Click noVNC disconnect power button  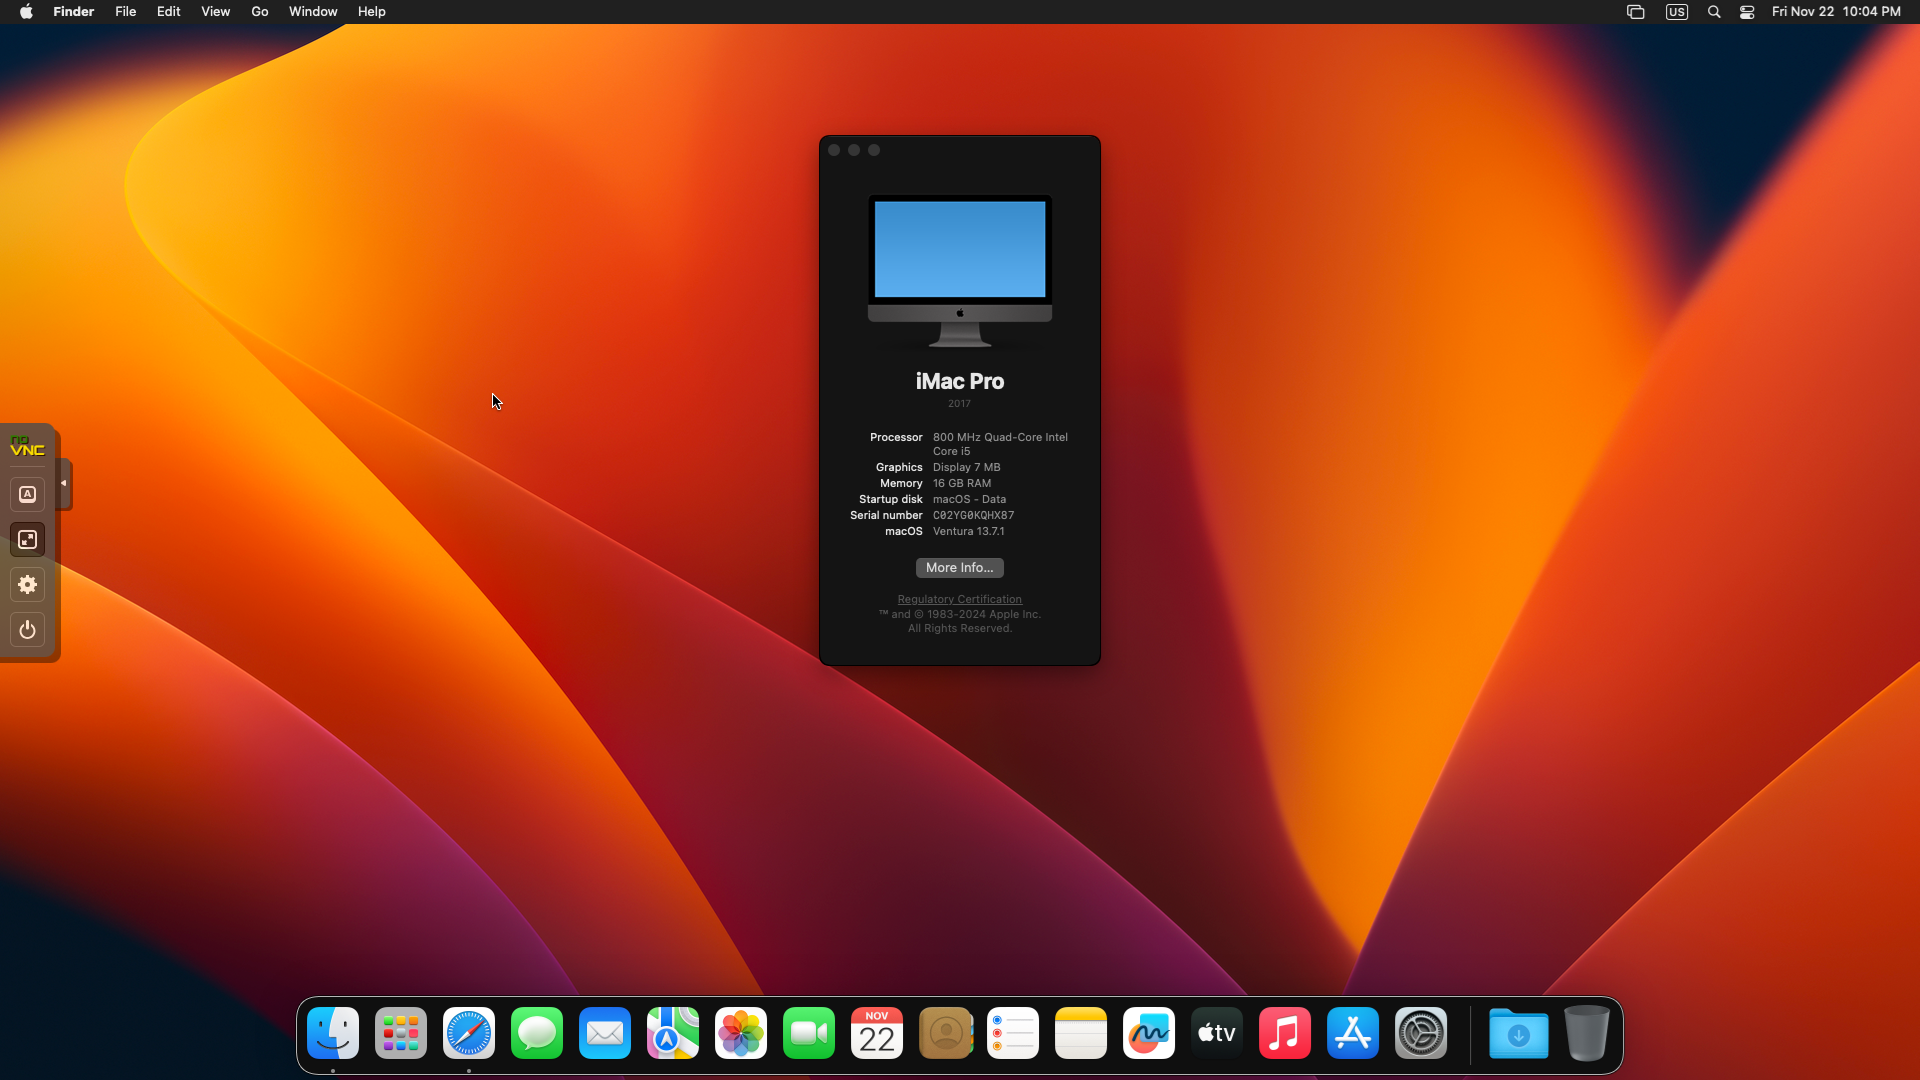click(28, 630)
